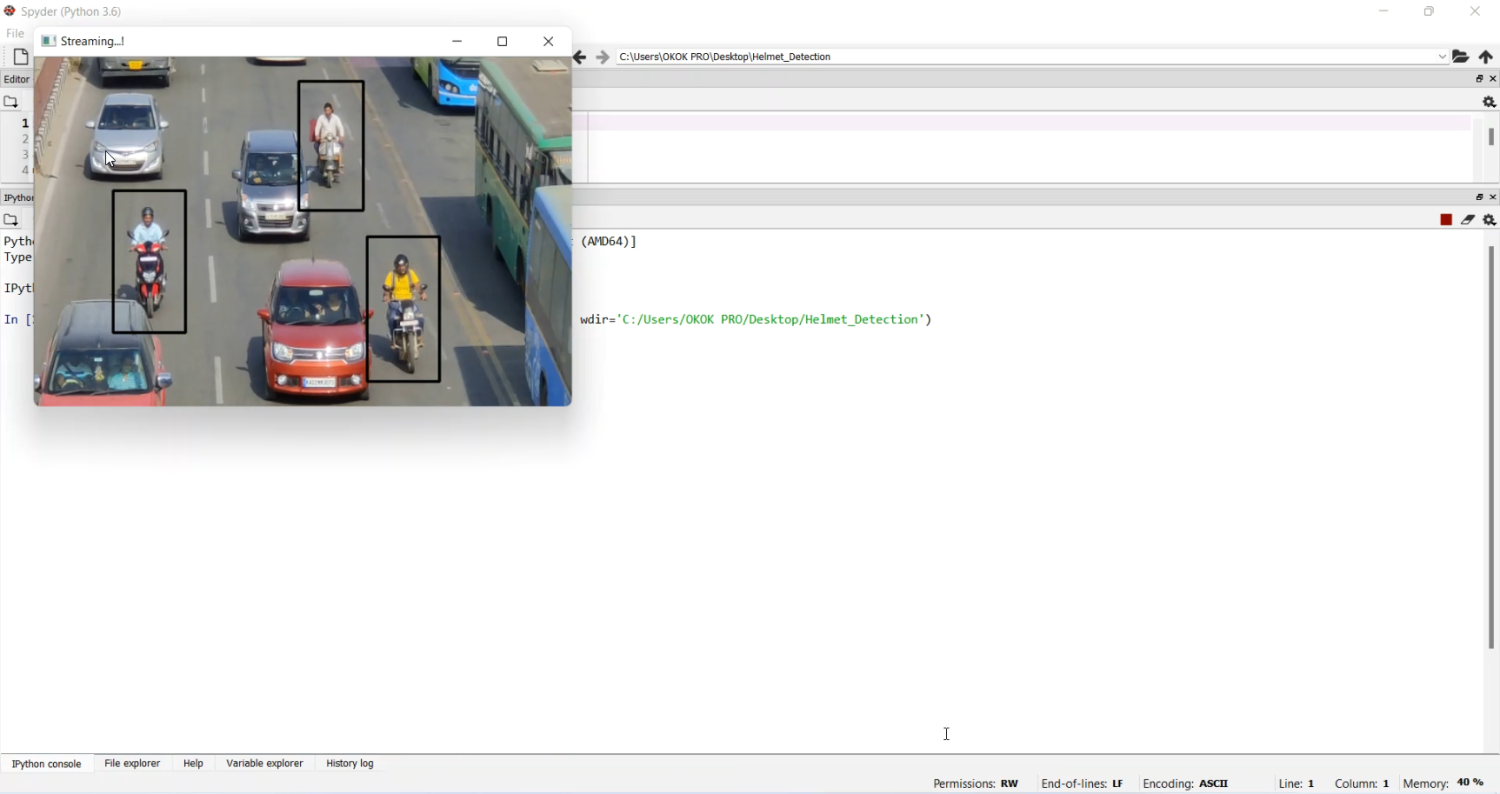Open the History log tab
The width and height of the screenshot is (1500, 794).
350,764
